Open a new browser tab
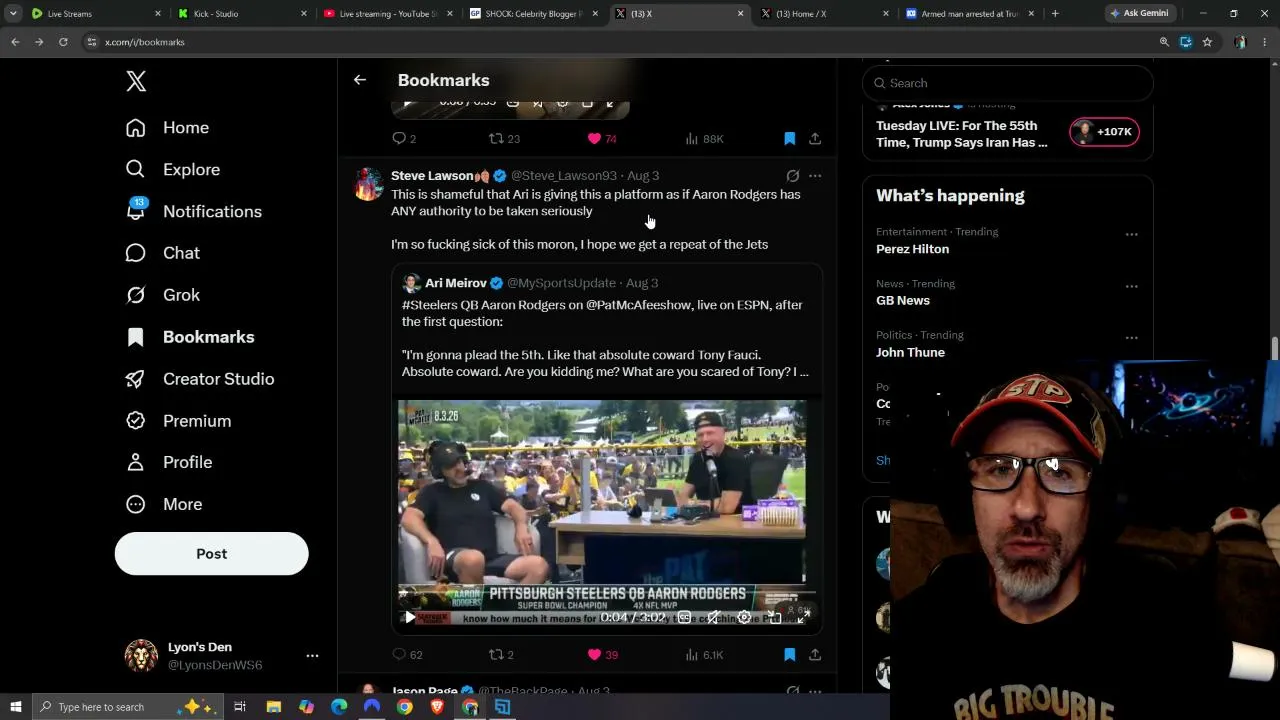Viewport: 1280px width, 720px height. click(1055, 14)
